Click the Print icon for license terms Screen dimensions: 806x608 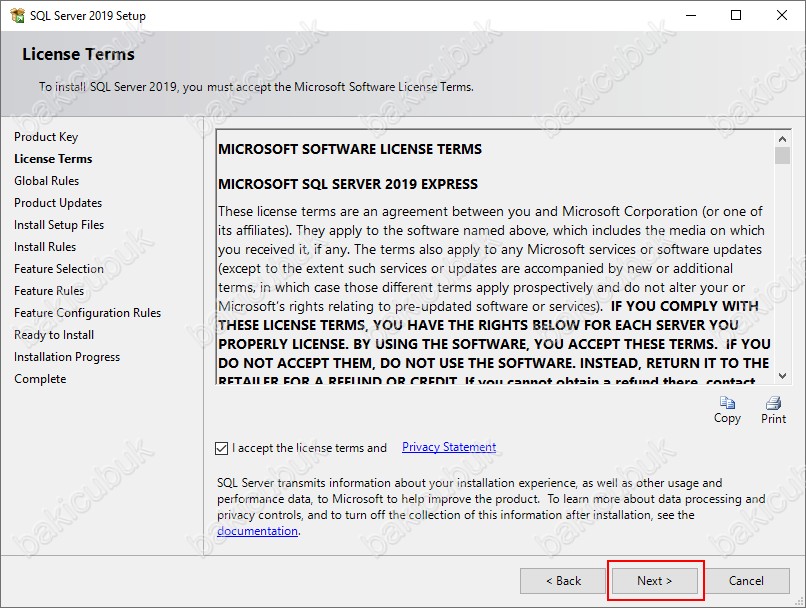coord(773,402)
